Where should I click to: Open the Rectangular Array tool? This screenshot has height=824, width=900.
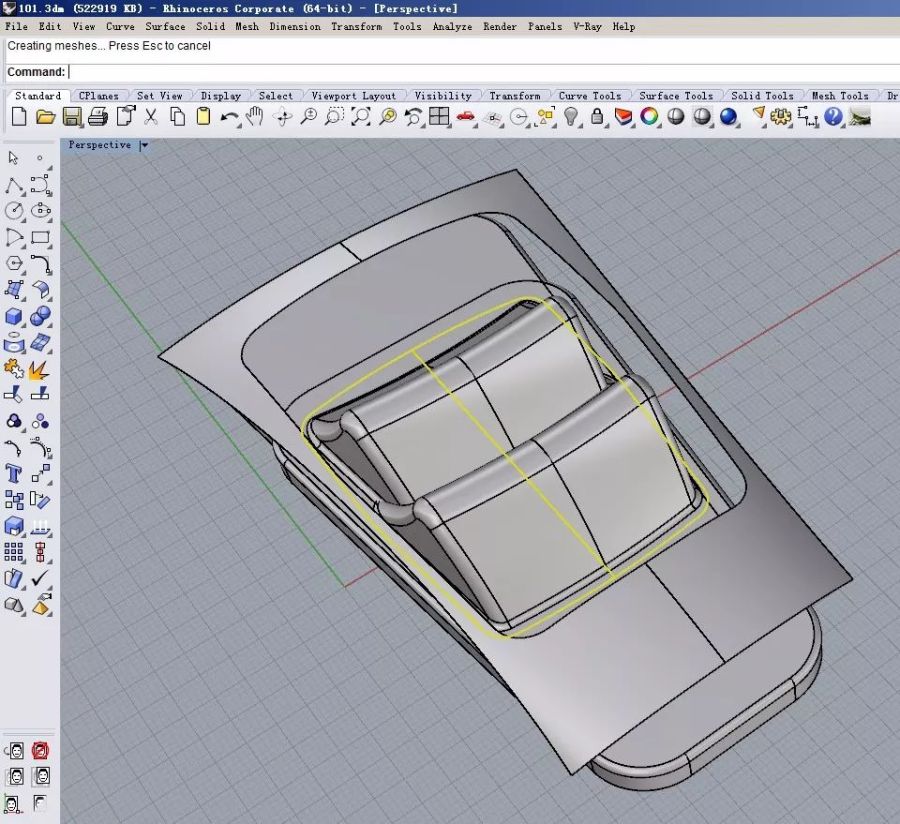coord(14,552)
